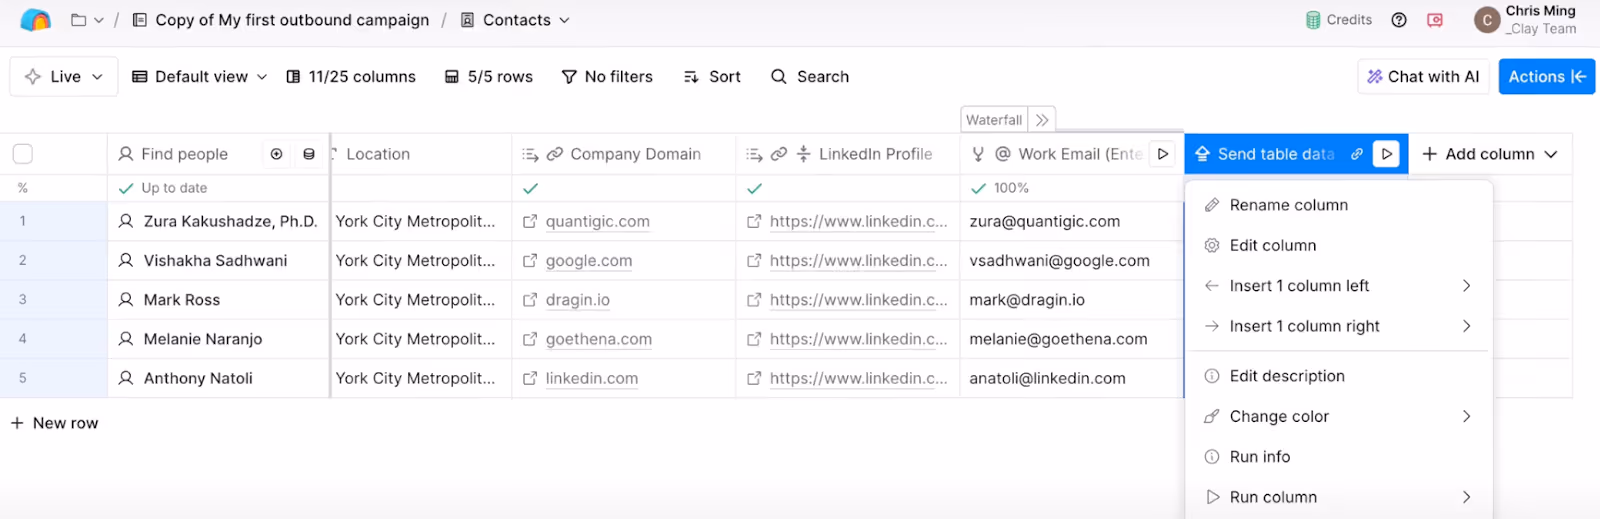Viewport: 1600px width, 519px height.
Task: Add a New row
Action: click(x=55, y=423)
